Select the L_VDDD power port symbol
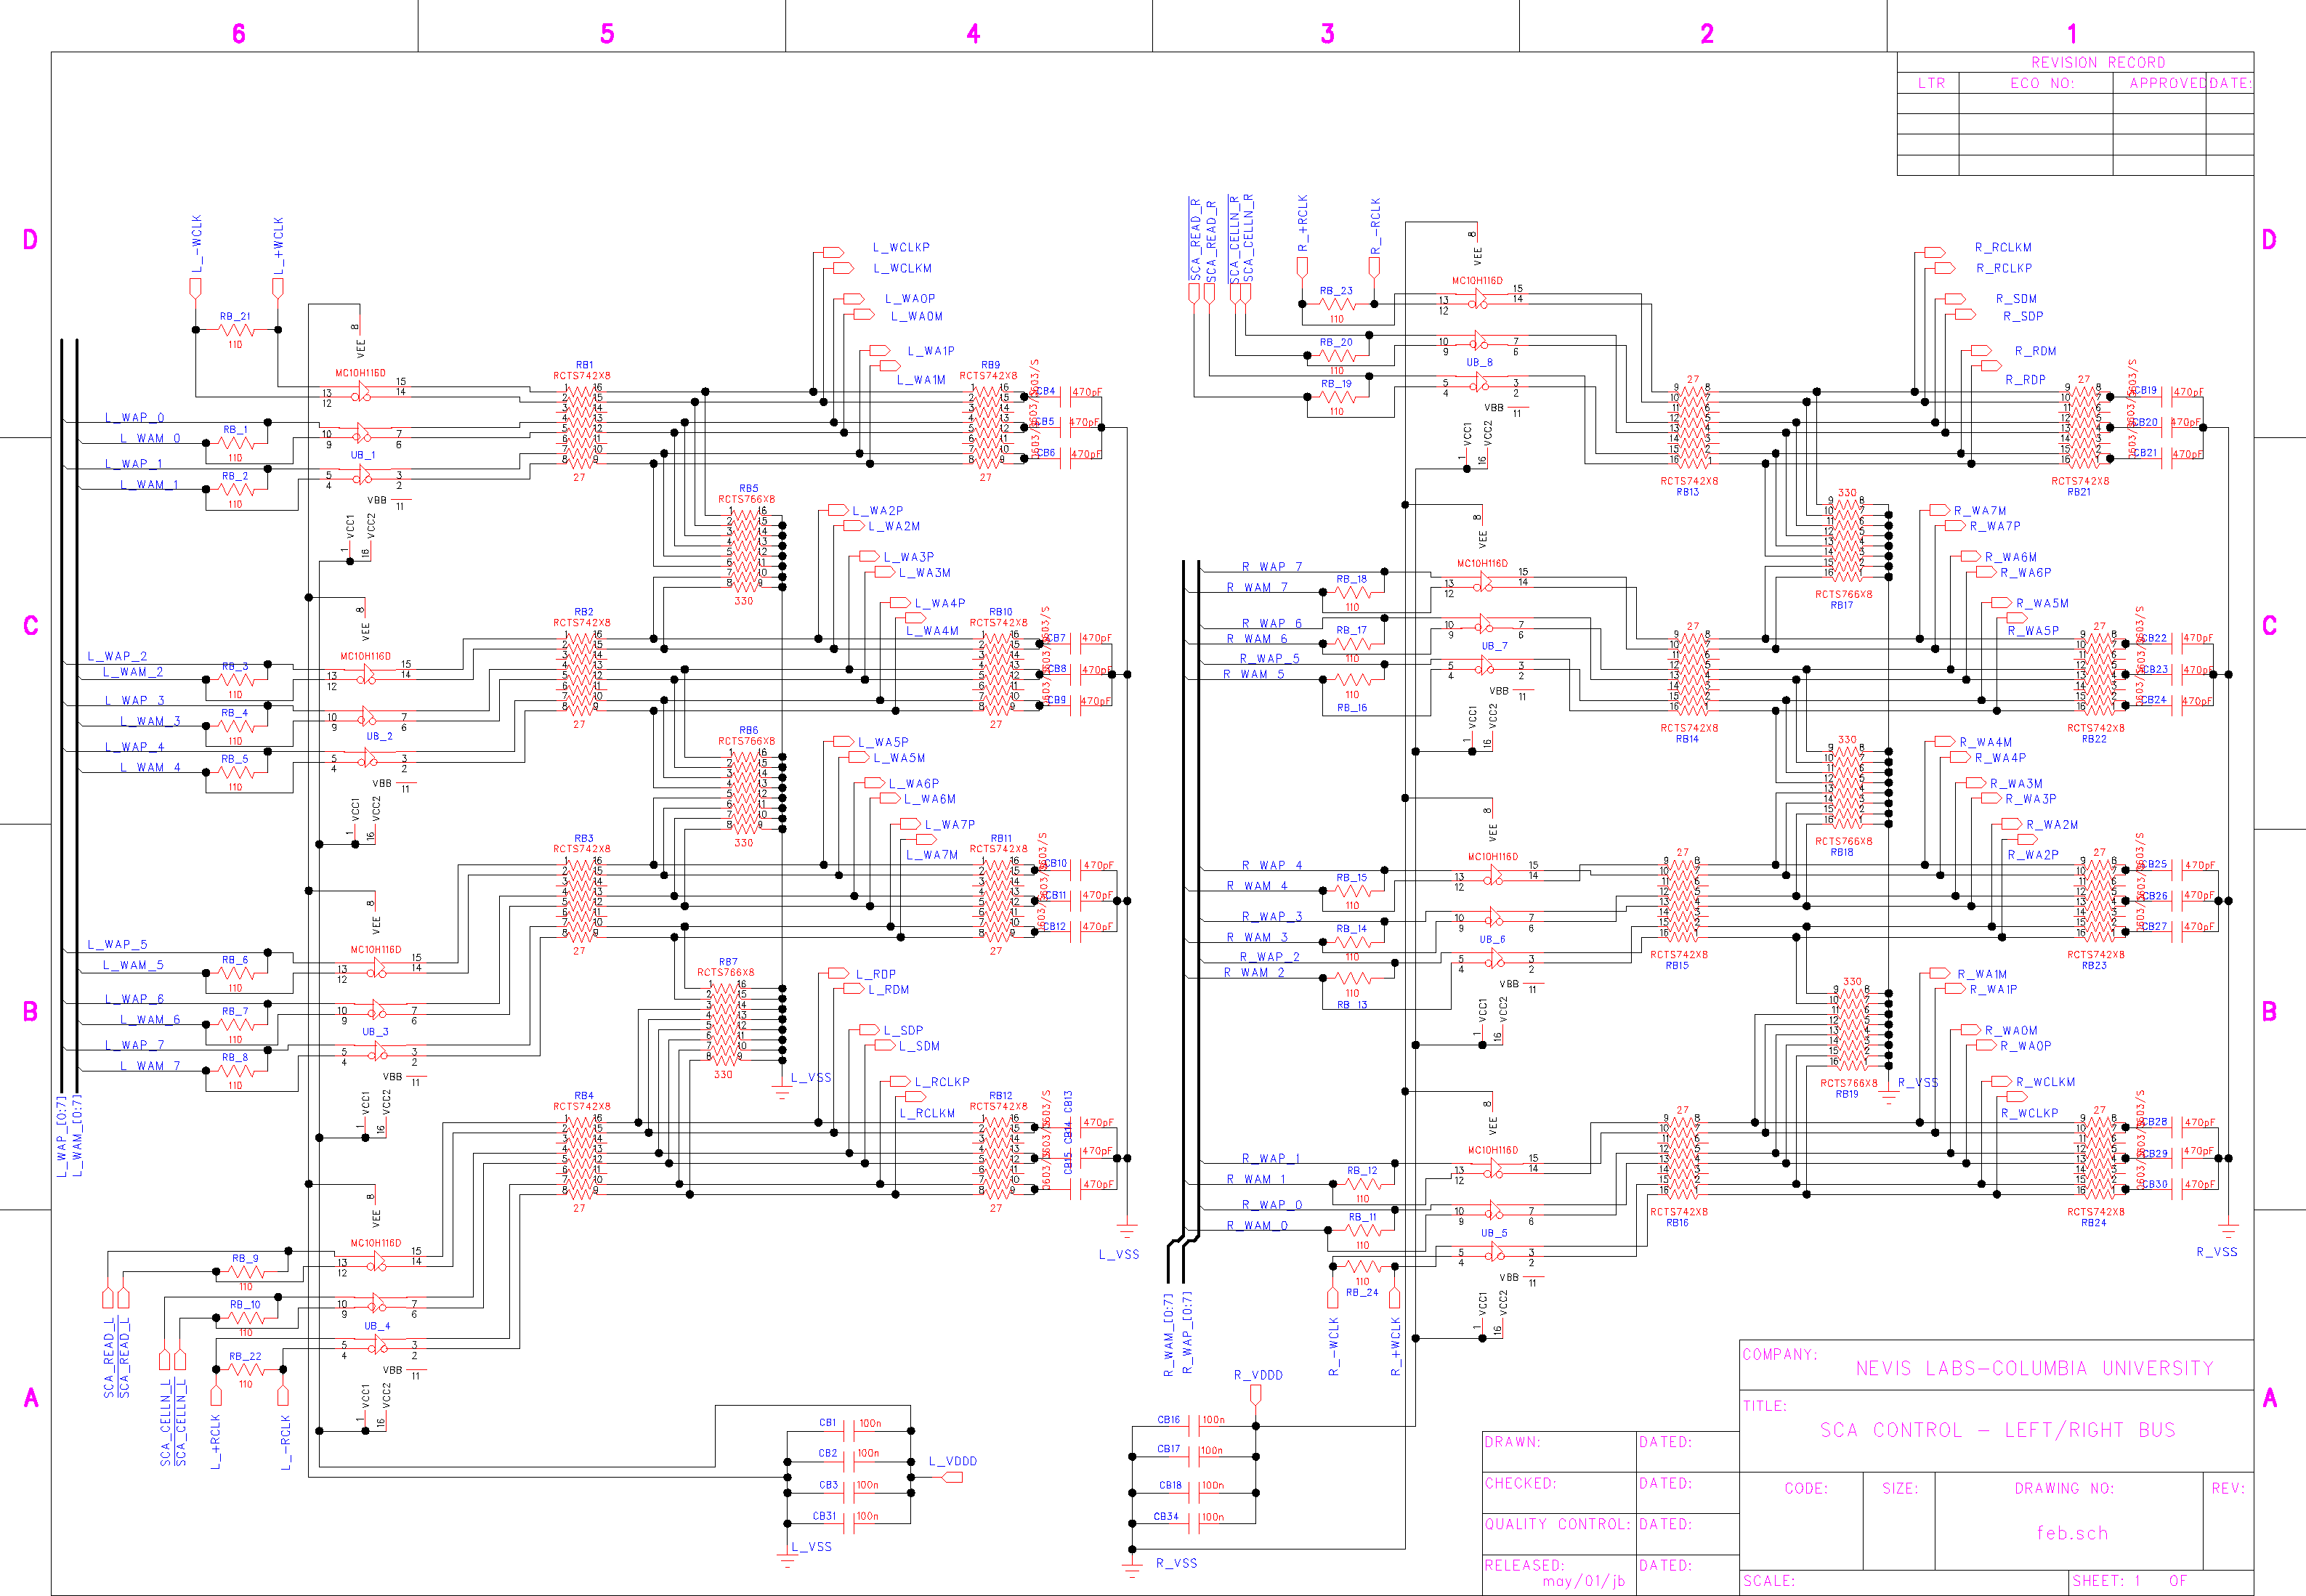 [952, 1477]
